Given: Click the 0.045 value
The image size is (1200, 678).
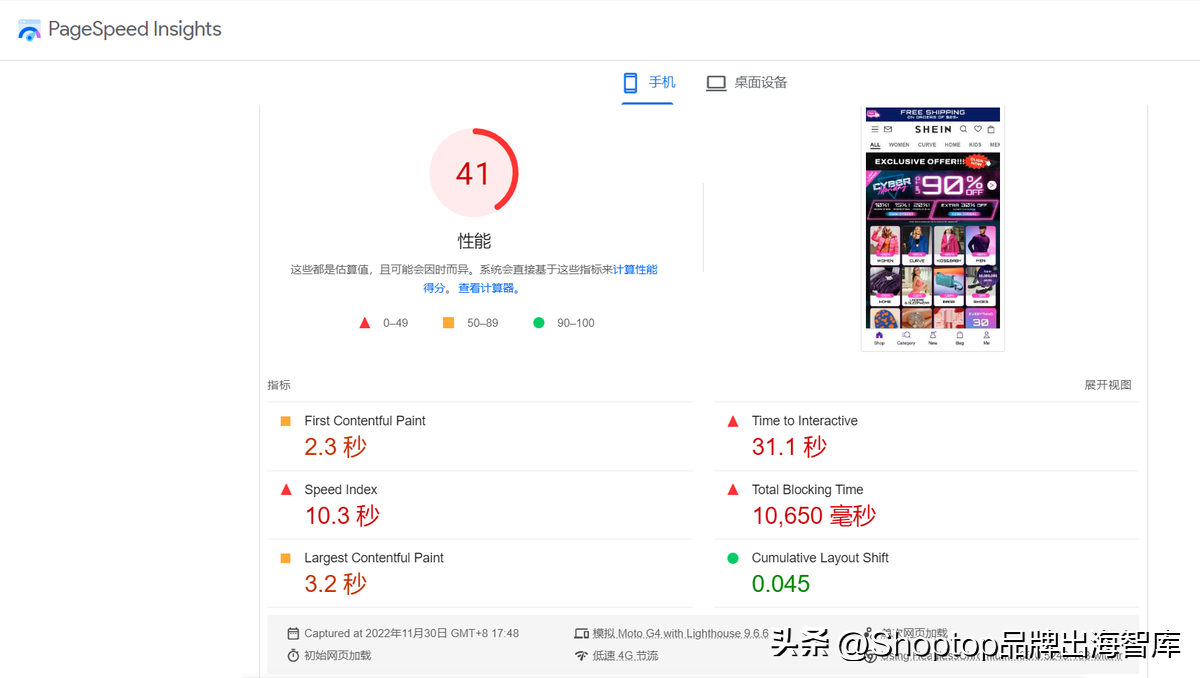Looking at the screenshot, I should [x=781, y=584].
